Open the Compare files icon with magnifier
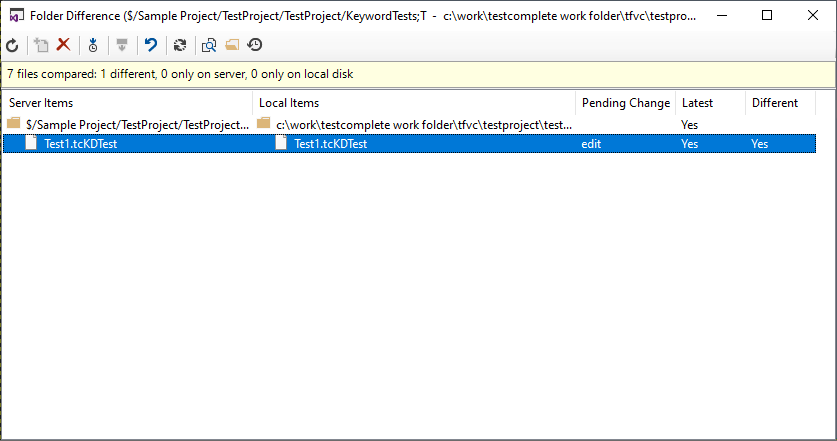This screenshot has height=441, width=837. pyautogui.click(x=209, y=45)
